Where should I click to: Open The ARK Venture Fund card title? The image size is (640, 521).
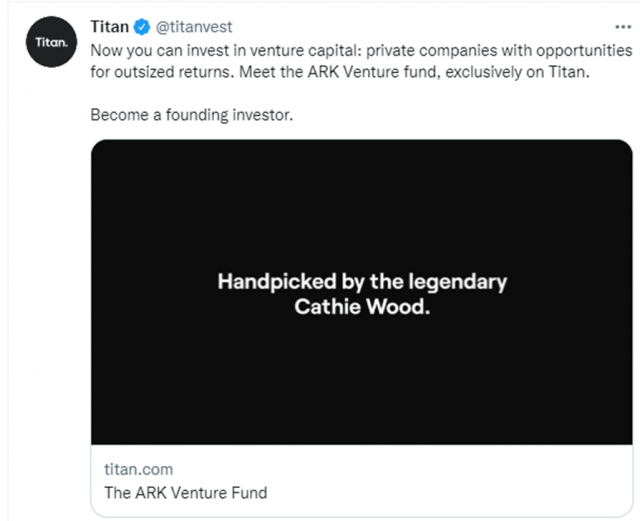pyautogui.click(x=185, y=492)
